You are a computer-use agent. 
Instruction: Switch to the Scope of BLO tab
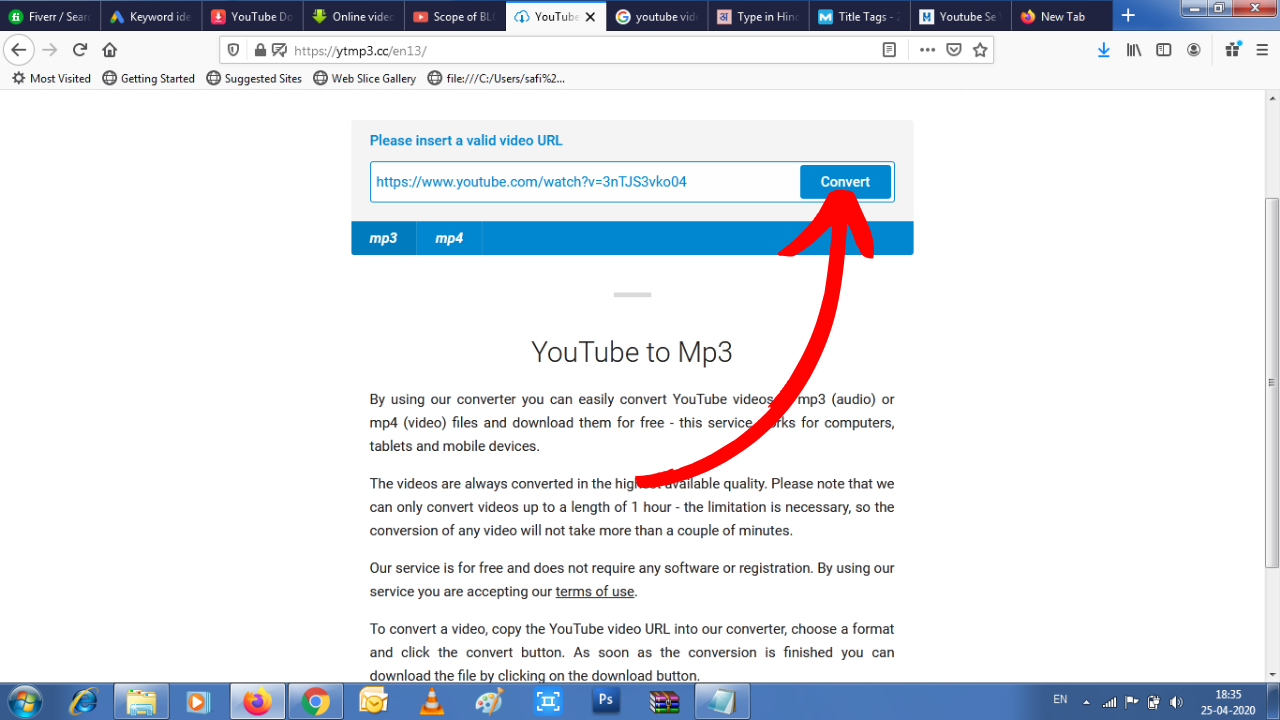454,16
